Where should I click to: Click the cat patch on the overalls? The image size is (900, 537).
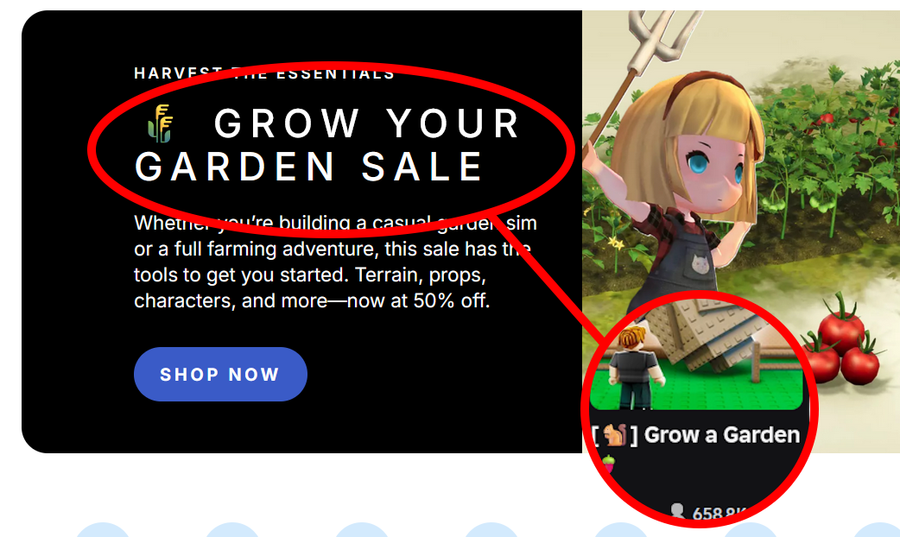[x=700, y=264]
